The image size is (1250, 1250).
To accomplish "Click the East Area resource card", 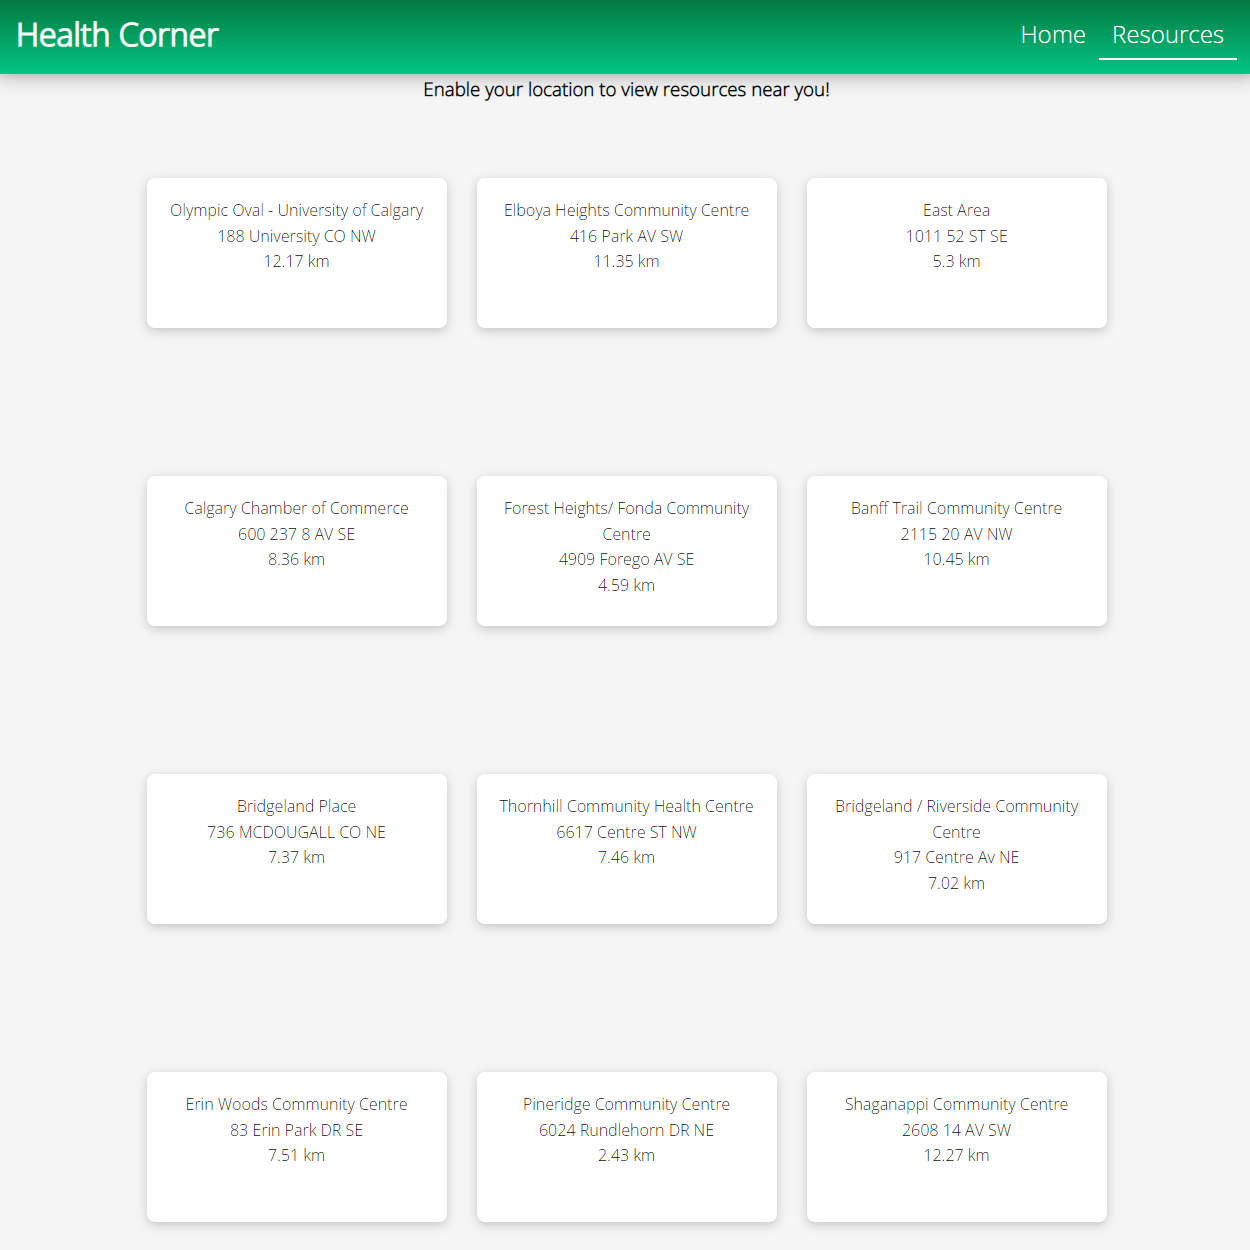I will click(x=956, y=252).
